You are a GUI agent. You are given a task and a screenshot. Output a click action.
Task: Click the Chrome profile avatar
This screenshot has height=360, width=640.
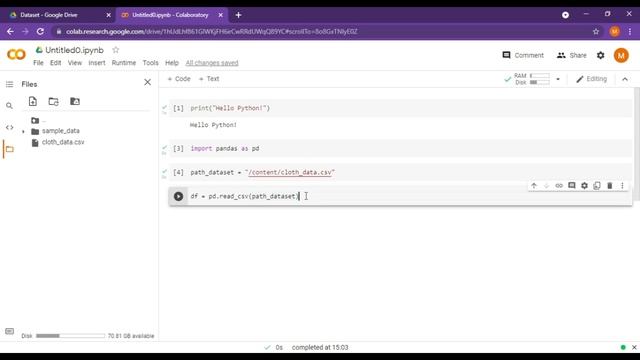[614, 31]
